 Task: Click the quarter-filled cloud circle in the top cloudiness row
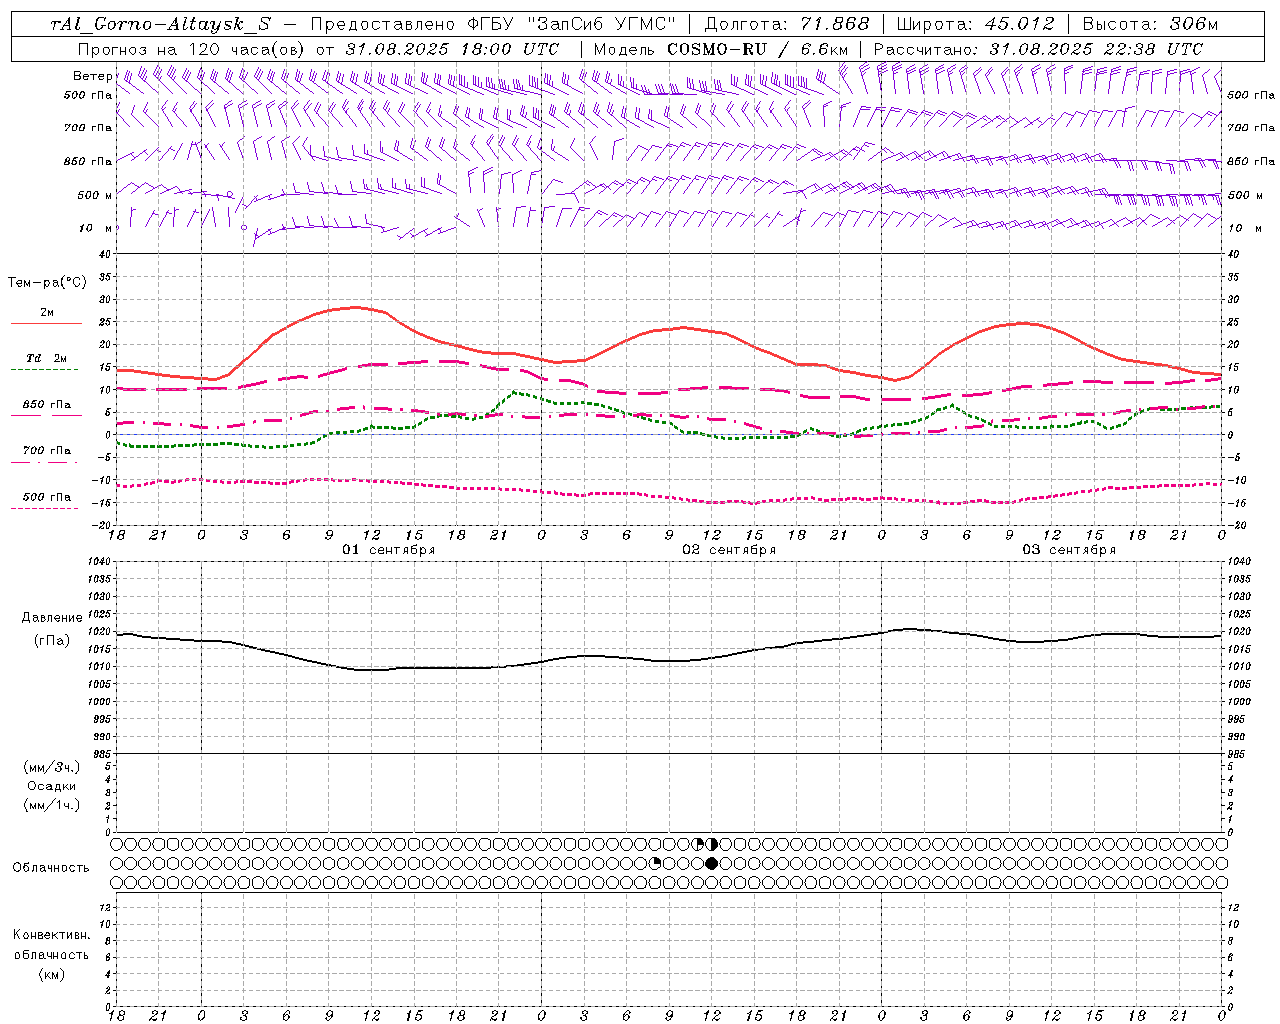(700, 844)
